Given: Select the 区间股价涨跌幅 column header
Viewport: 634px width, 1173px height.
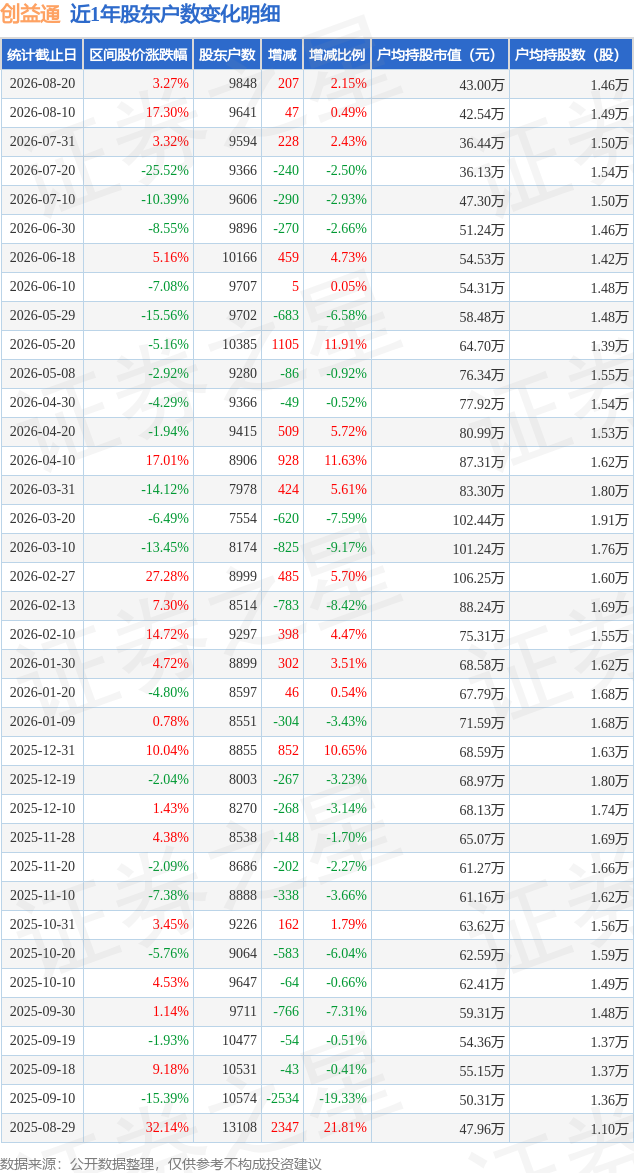Looking at the screenshot, I should pyautogui.click(x=138, y=55).
